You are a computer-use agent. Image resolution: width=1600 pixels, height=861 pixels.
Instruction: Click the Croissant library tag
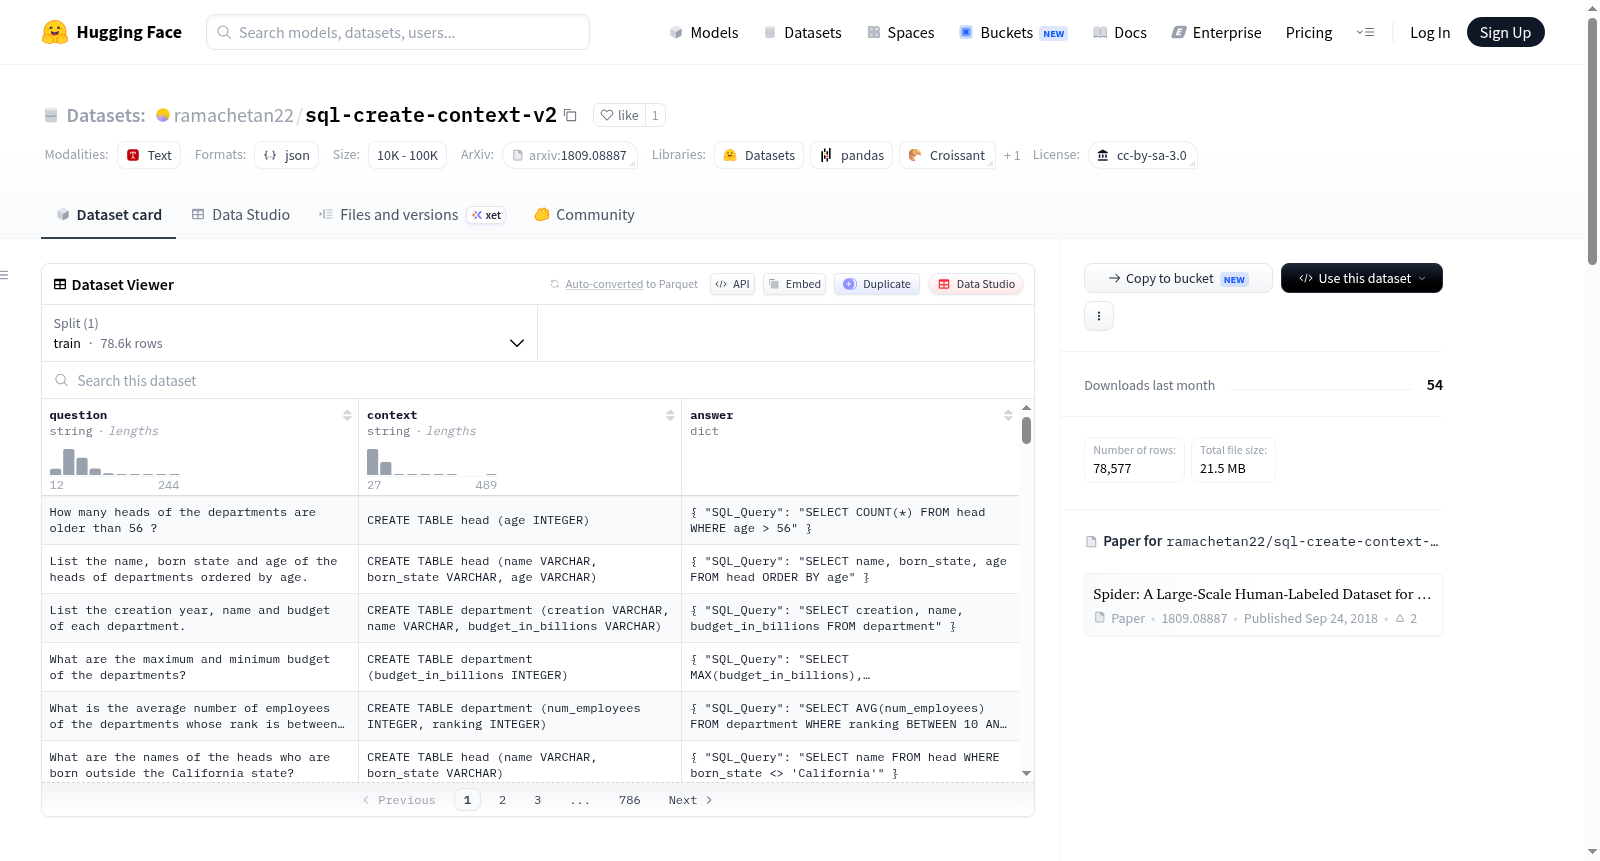pyautogui.click(x=947, y=155)
